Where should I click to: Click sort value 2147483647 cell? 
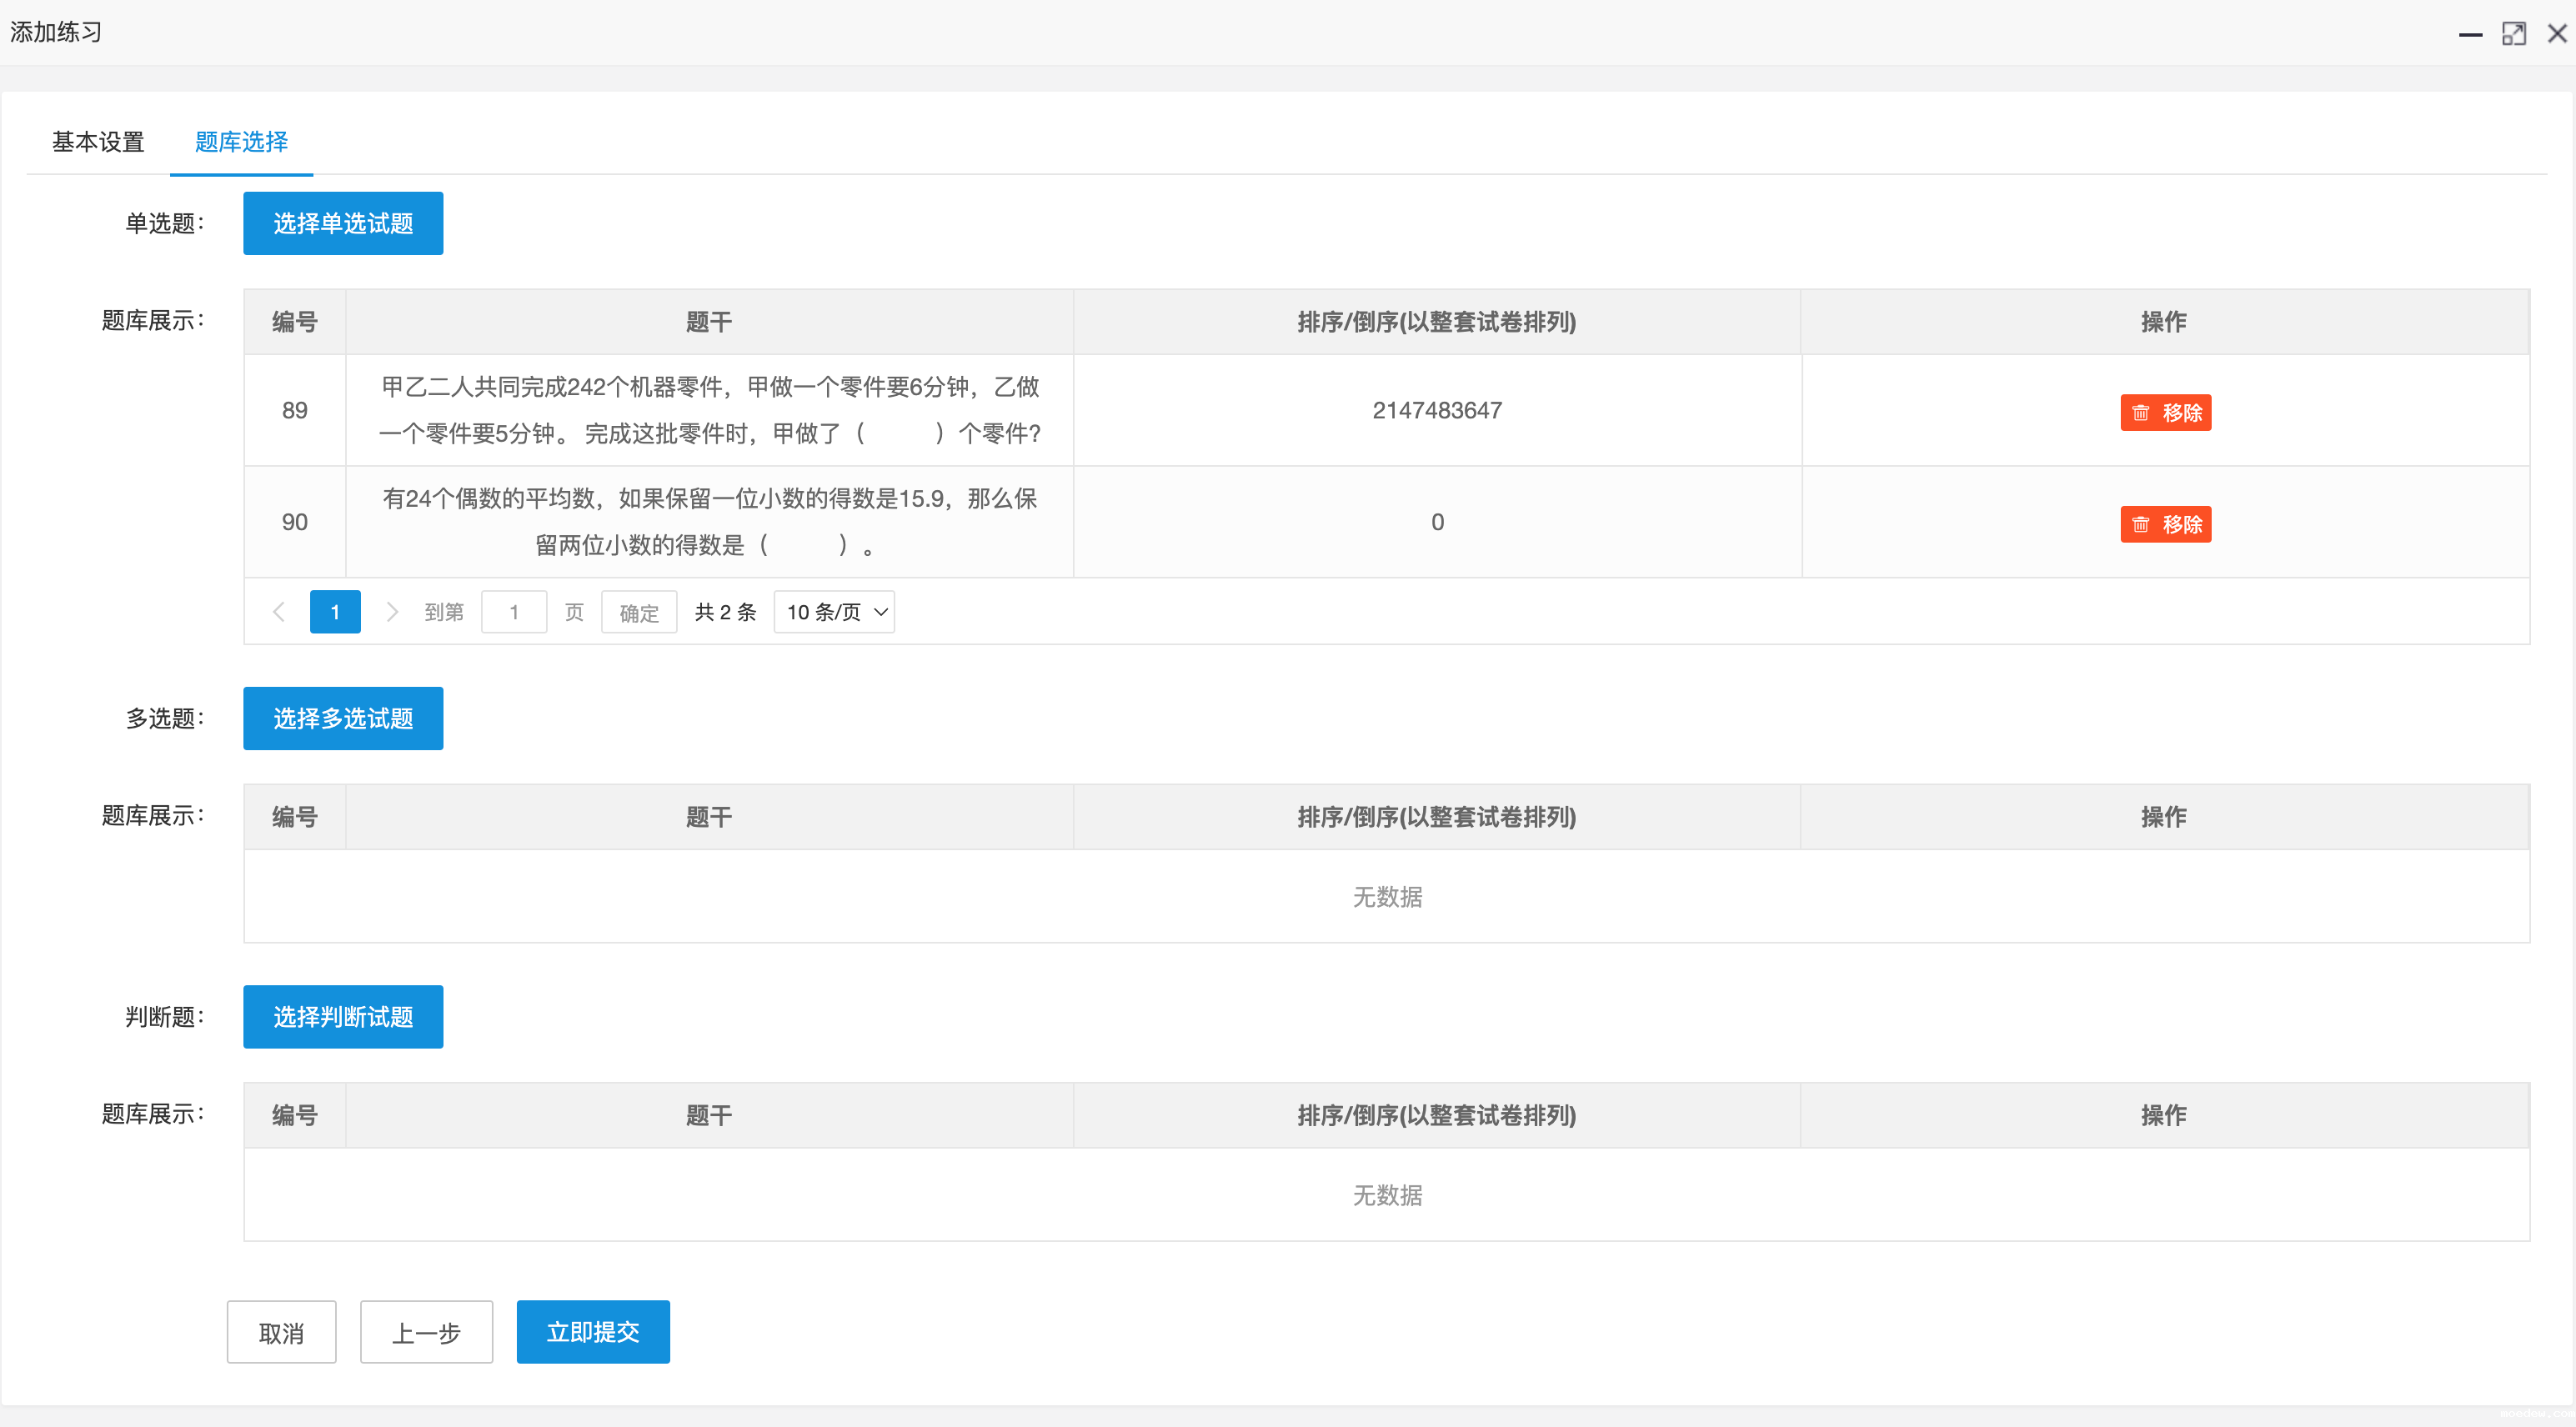pos(1437,410)
